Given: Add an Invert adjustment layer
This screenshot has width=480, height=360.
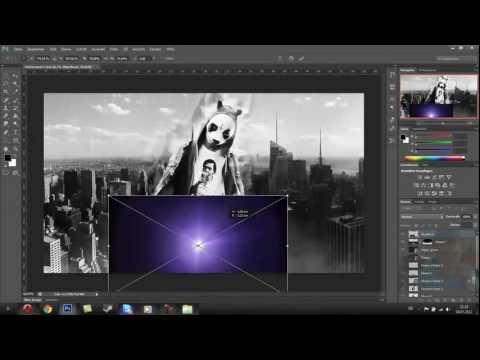Looking at the screenshot, I should click(420, 193).
